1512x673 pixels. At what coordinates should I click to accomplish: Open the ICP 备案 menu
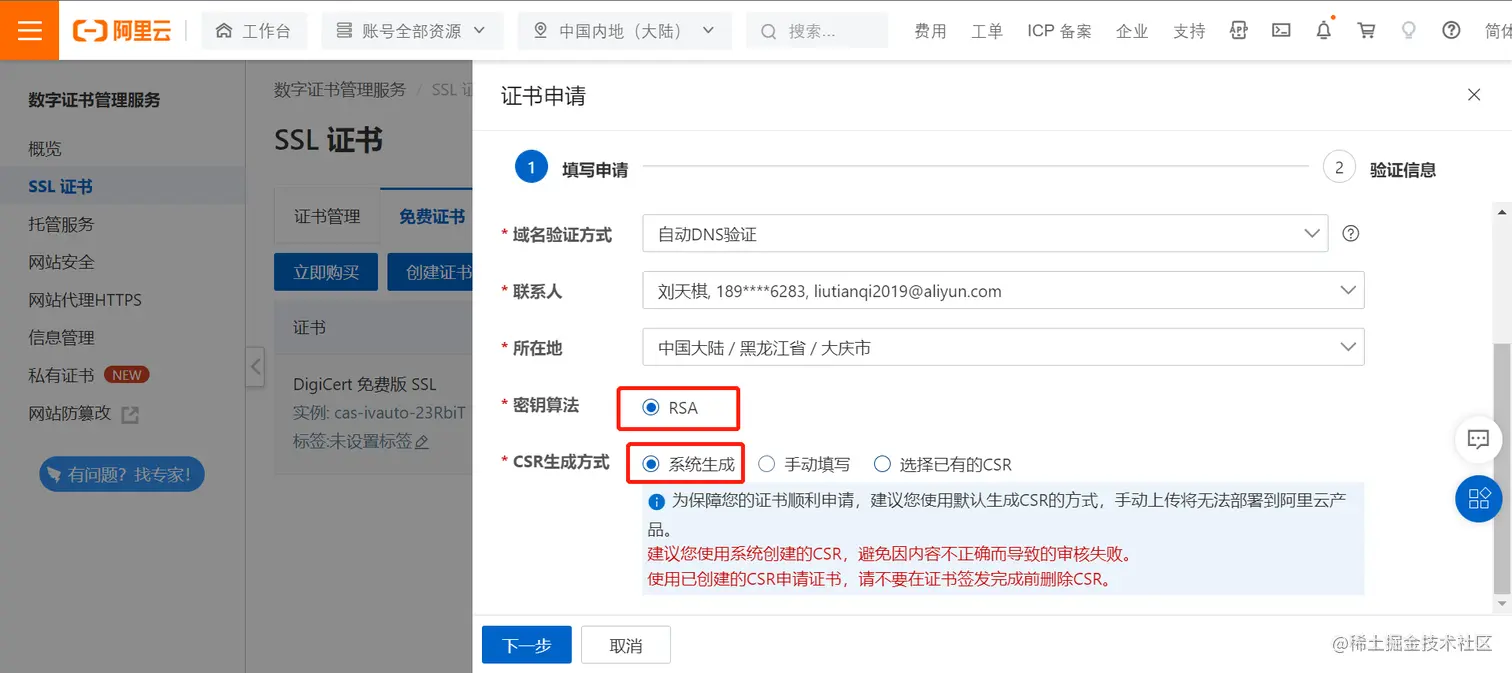[1059, 31]
